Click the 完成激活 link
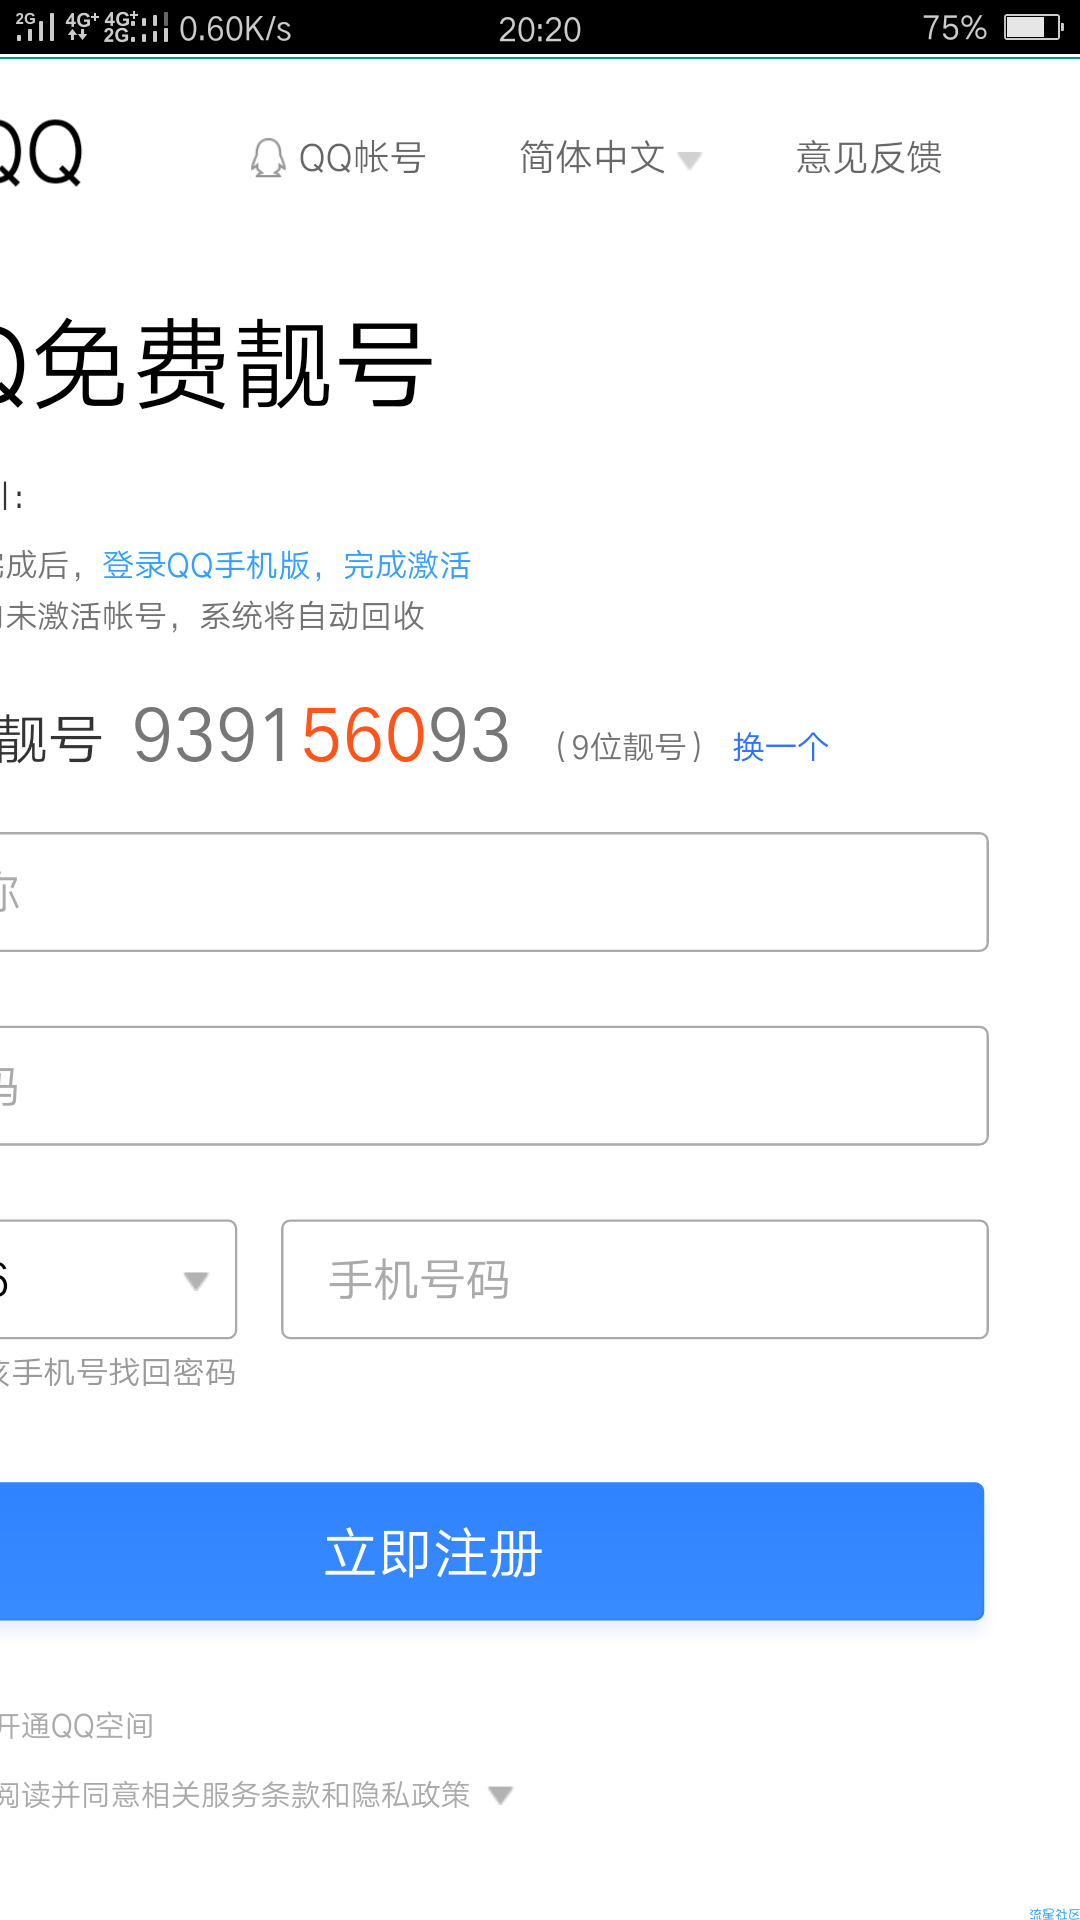Image resolution: width=1080 pixels, height=1920 pixels. pyautogui.click(x=407, y=565)
